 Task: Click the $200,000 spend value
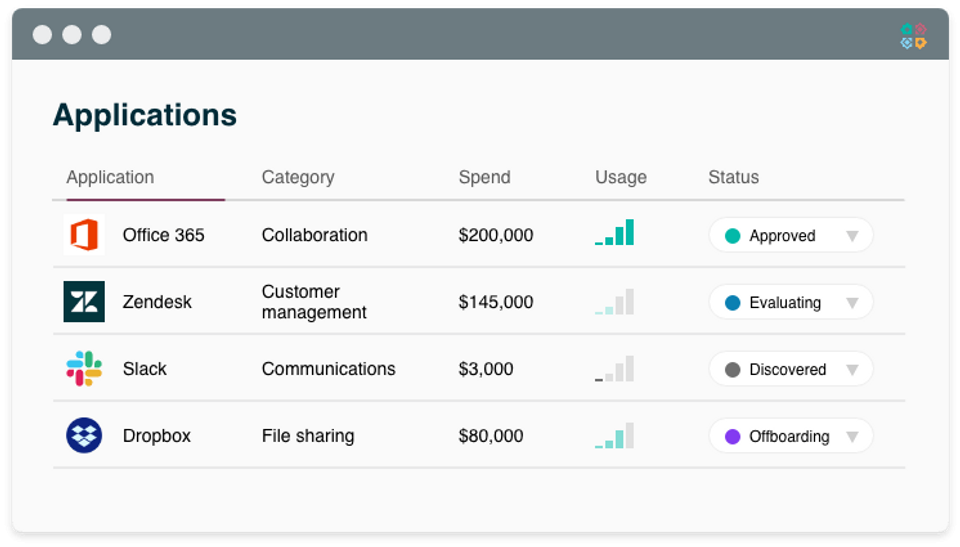click(496, 235)
